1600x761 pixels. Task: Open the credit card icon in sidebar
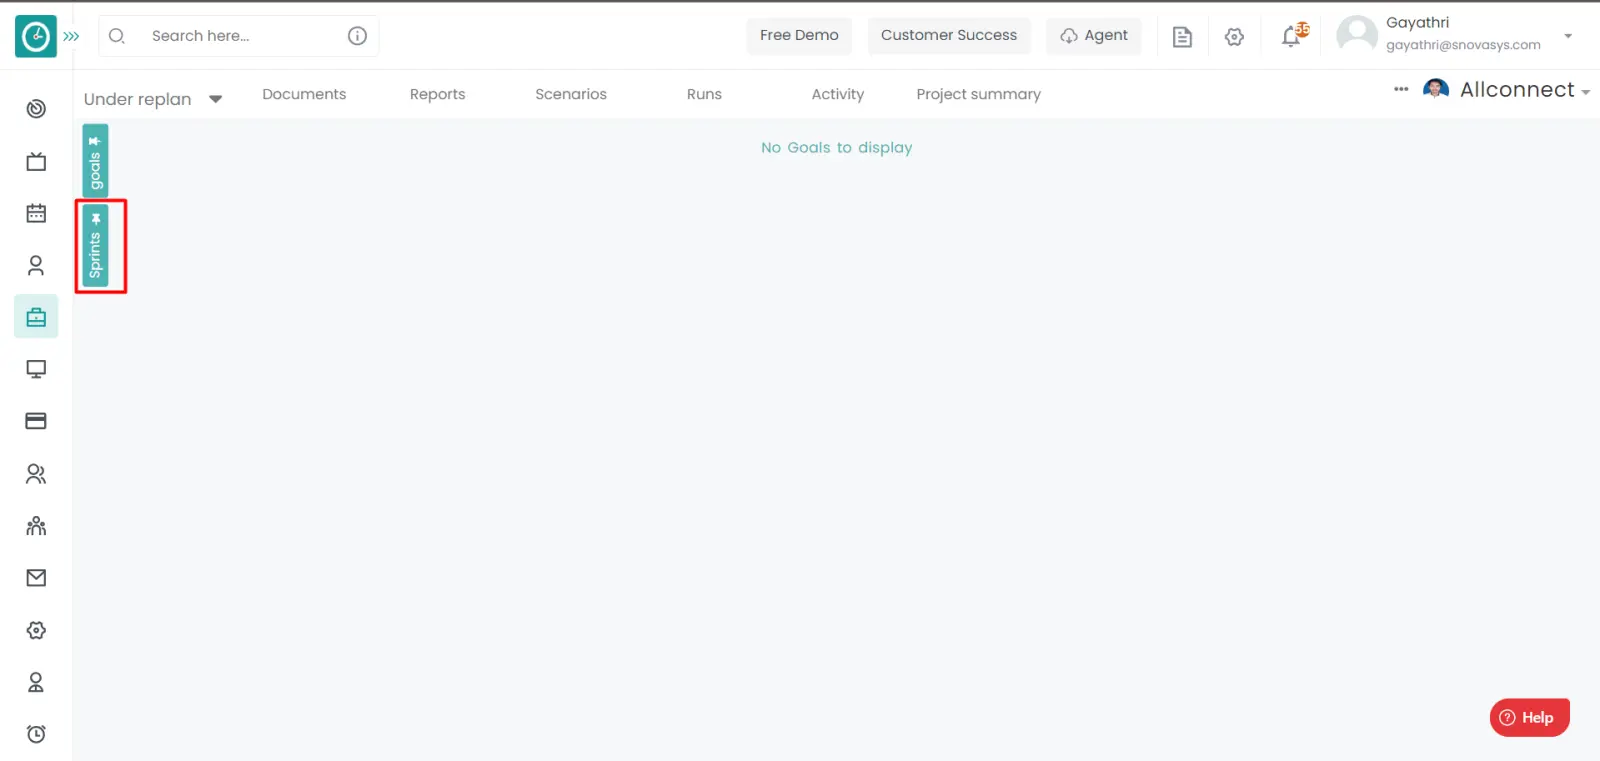click(36, 421)
